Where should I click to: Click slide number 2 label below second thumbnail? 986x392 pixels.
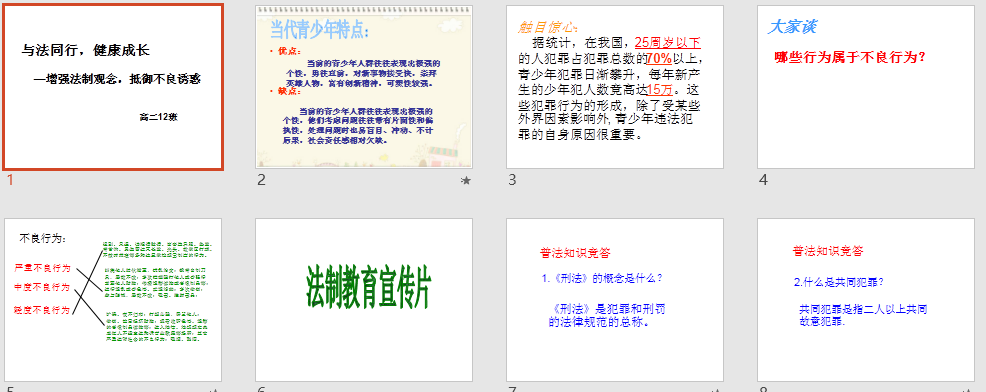click(262, 180)
